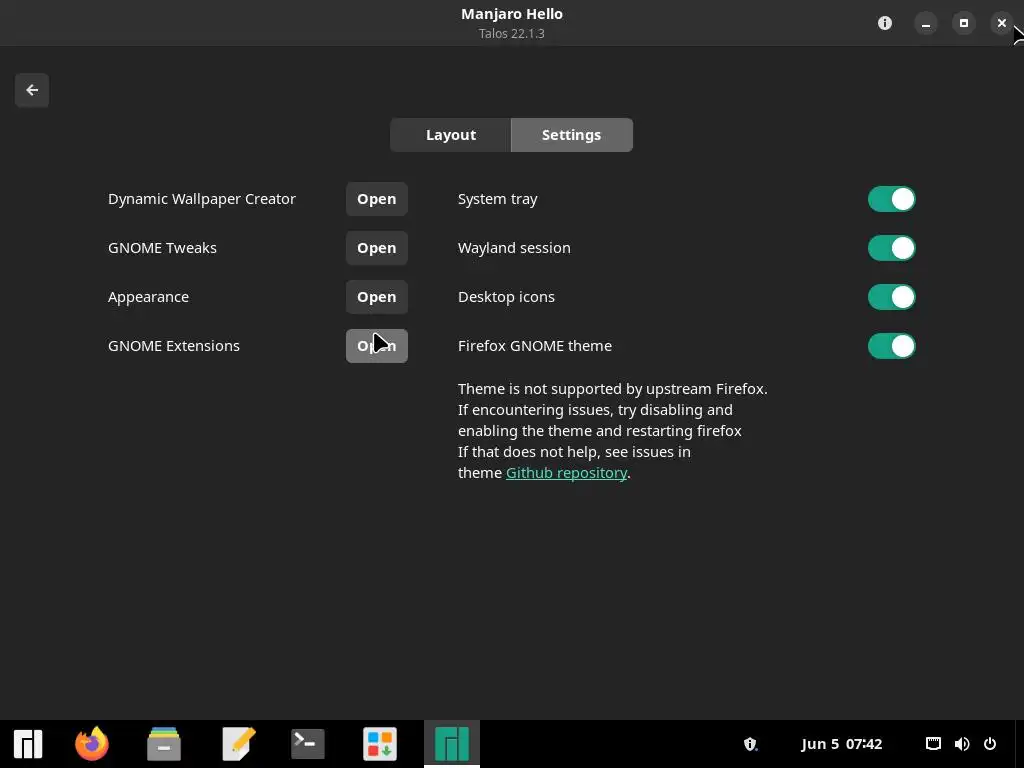Open the file manager from the taskbar

point(164,744)
